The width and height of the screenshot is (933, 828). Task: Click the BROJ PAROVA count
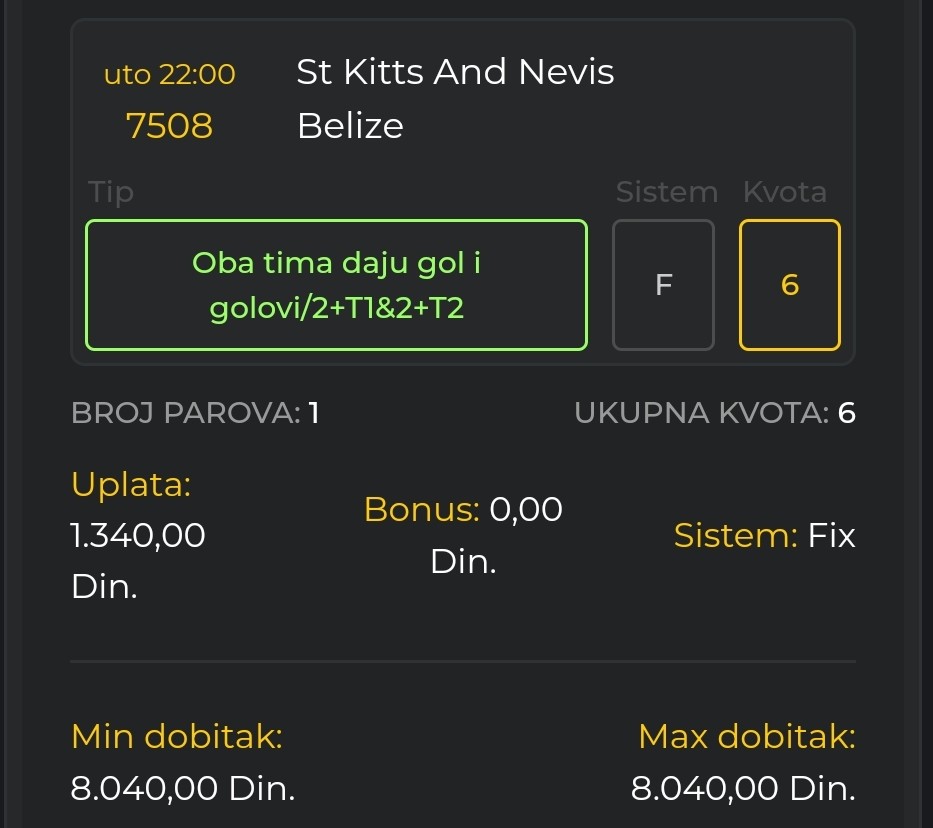coord(313,413)
